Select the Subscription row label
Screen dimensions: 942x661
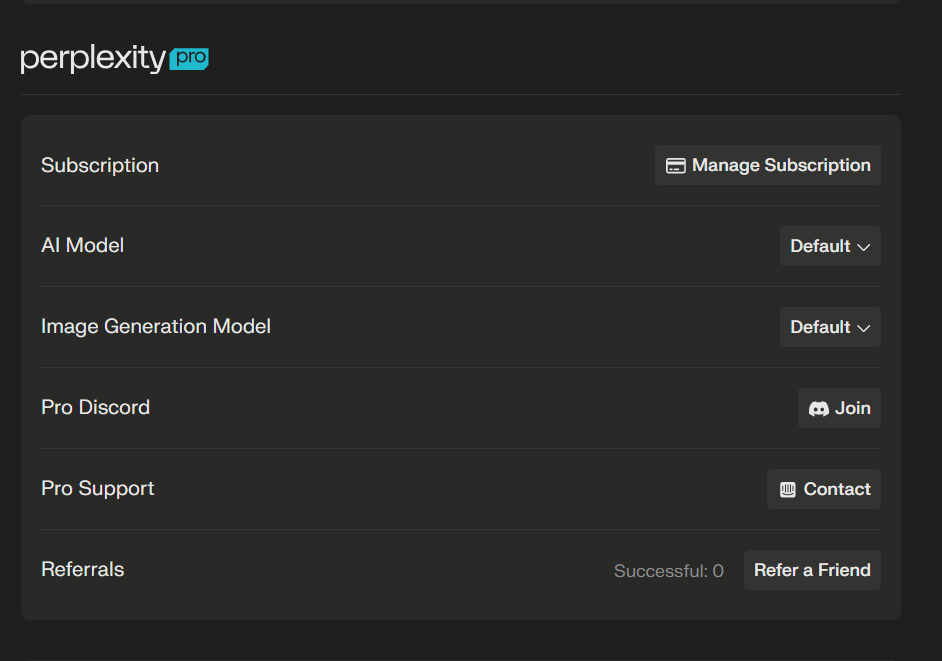(x=100, y=165)
